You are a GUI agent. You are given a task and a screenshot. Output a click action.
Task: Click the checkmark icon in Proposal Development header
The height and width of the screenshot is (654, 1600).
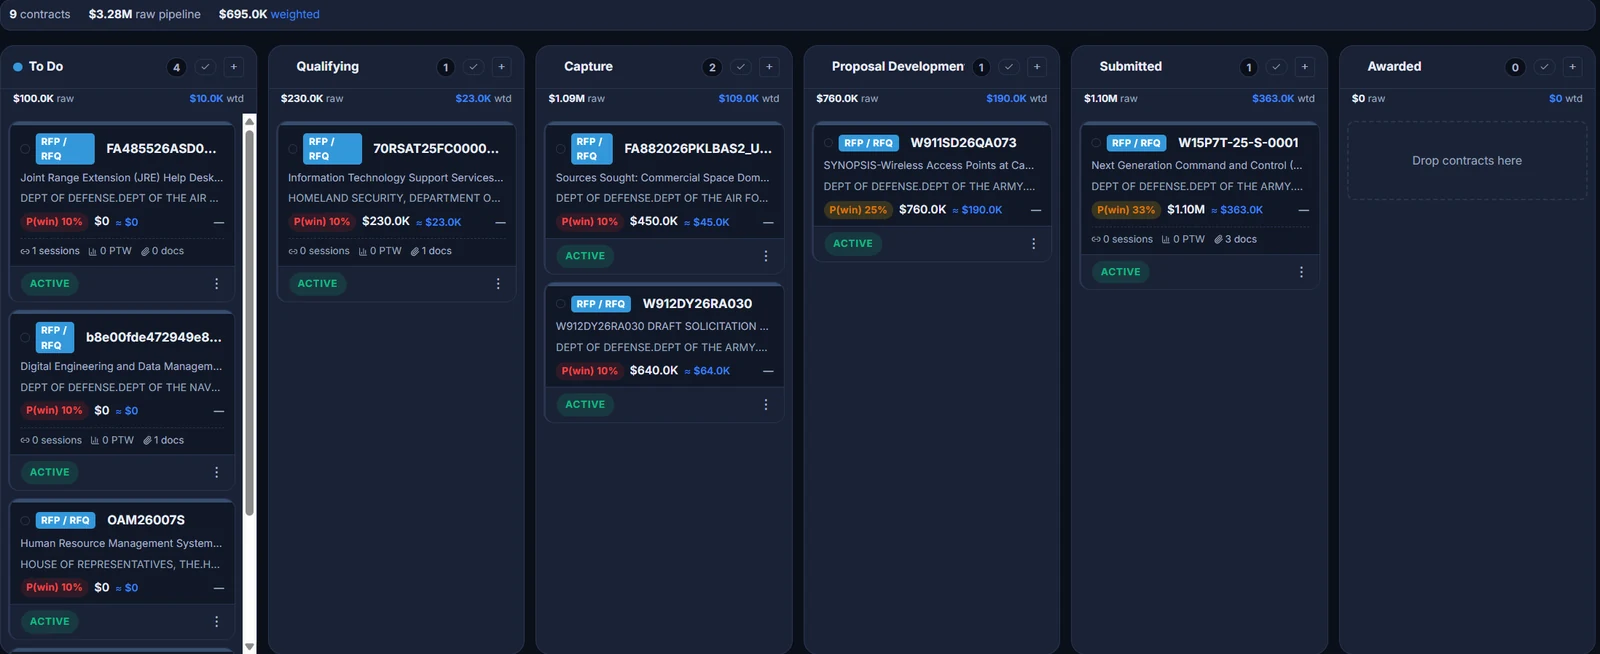pyautogui.click(x=1008, y=67)
